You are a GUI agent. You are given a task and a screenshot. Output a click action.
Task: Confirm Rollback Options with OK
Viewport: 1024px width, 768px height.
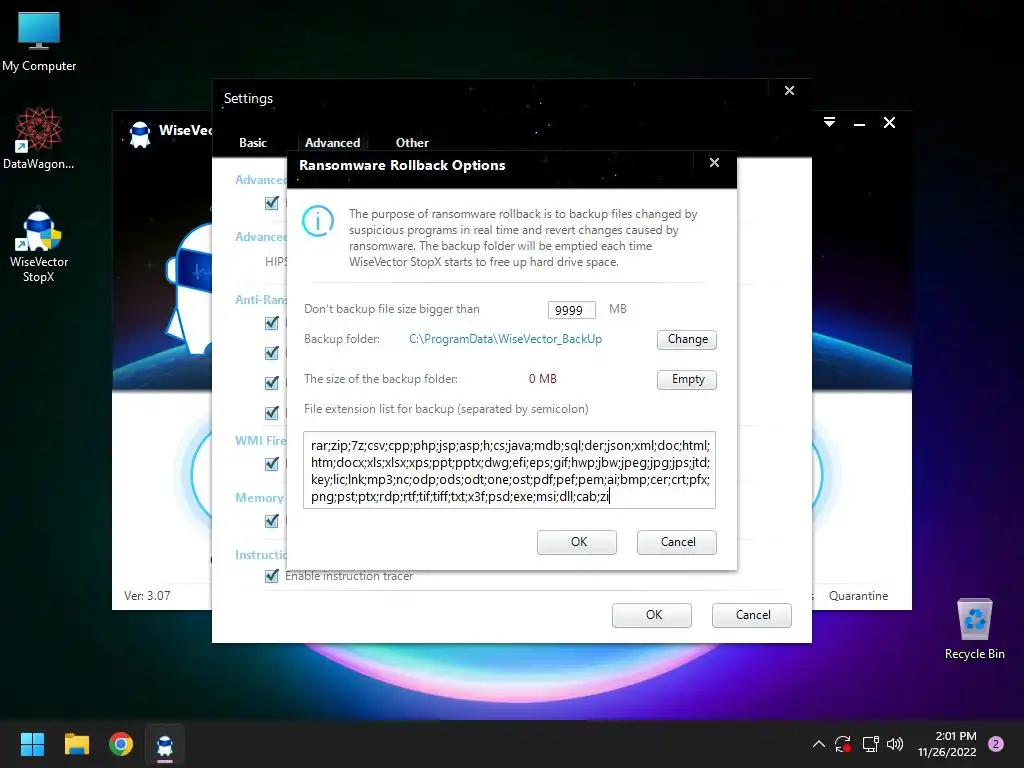click(x=577, y=542)
